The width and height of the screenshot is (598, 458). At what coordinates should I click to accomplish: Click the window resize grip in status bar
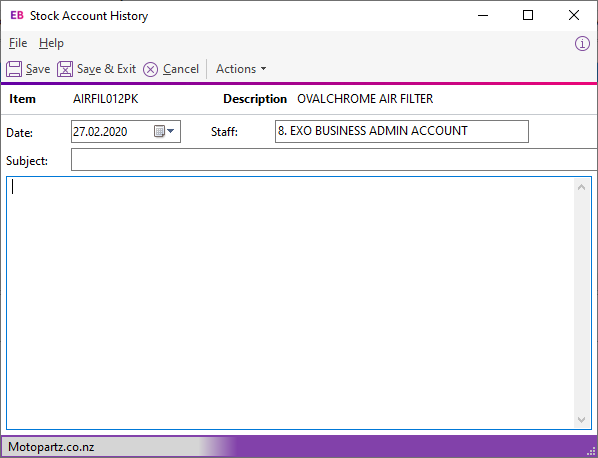click(x=592, y=452)
